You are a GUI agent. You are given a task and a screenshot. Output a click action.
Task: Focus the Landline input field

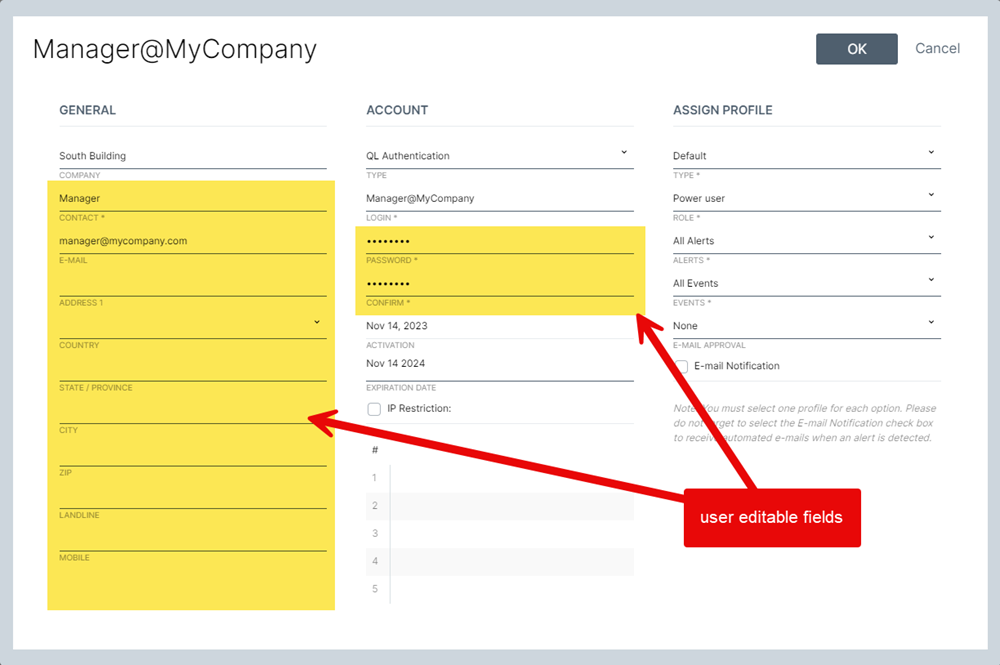pos(193,497)
